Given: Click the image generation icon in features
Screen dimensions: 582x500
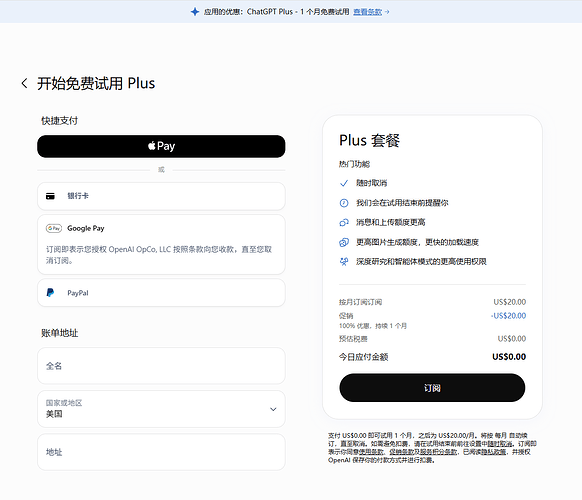Looking at the screenshot, I should pos(344,242).
